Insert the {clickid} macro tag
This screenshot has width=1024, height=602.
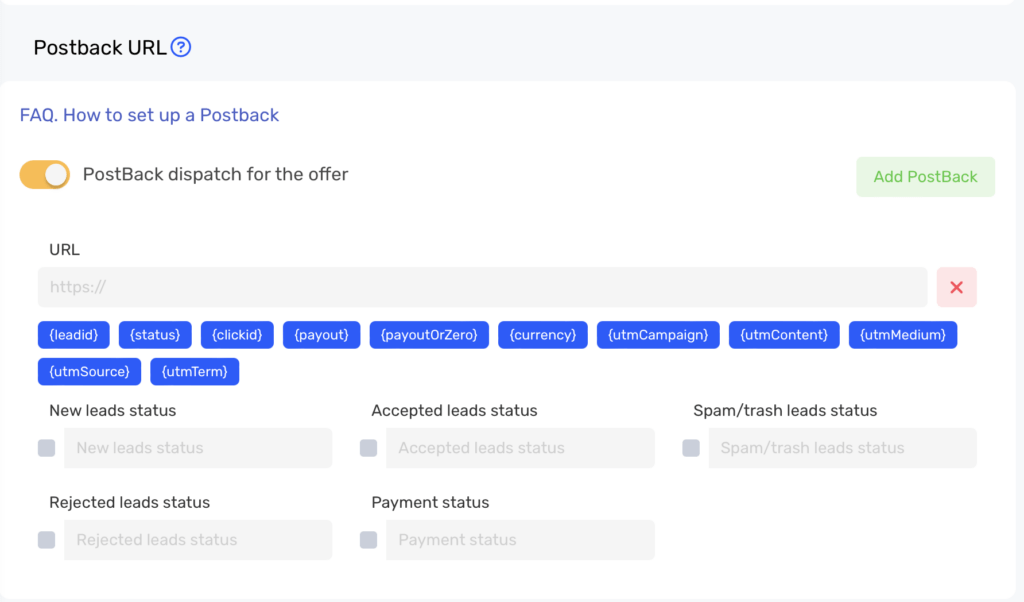[x=237, y=335]
